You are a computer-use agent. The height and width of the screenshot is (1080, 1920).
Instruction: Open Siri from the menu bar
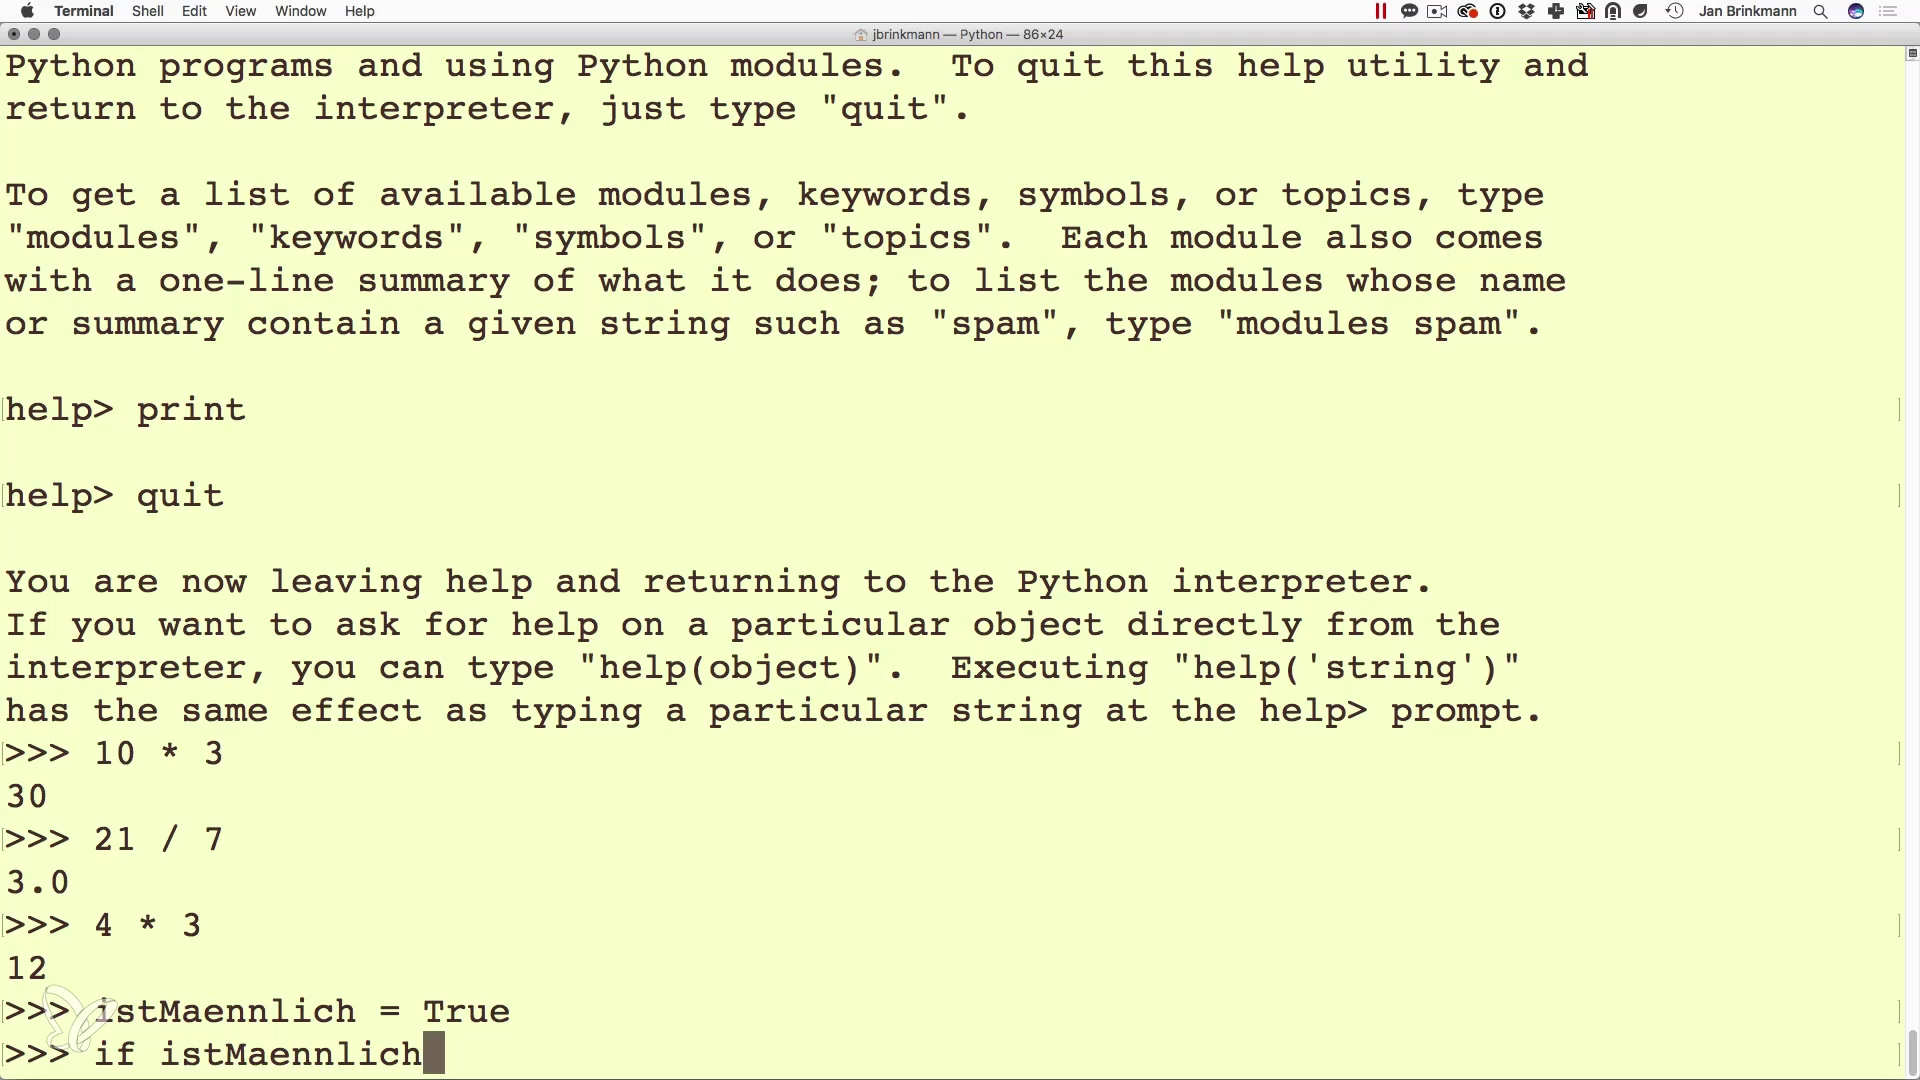pos(1856,11)
